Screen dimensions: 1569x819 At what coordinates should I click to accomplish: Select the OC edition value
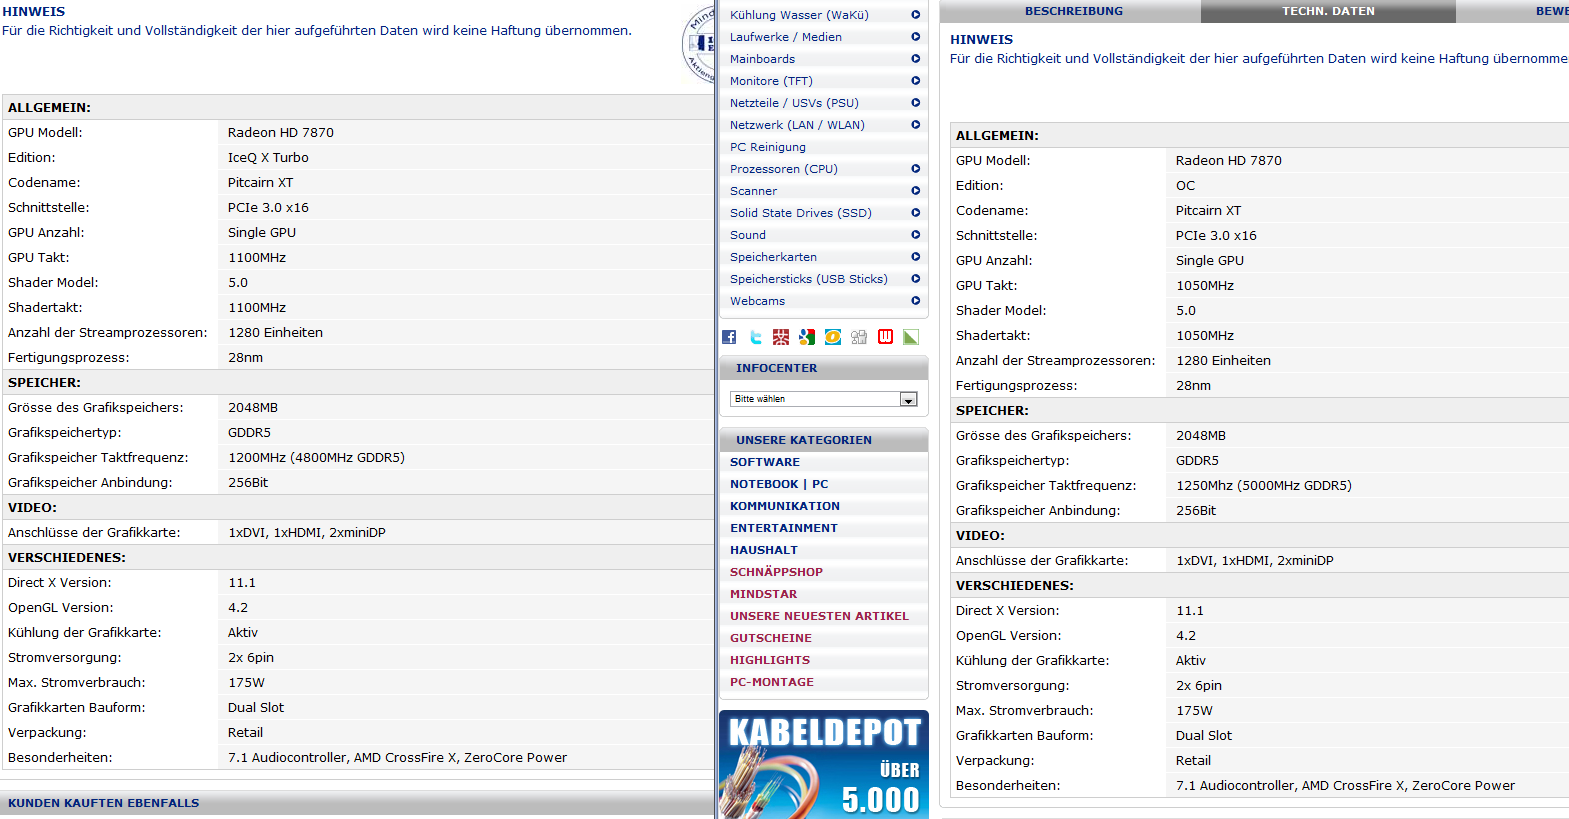point(1185,186)
